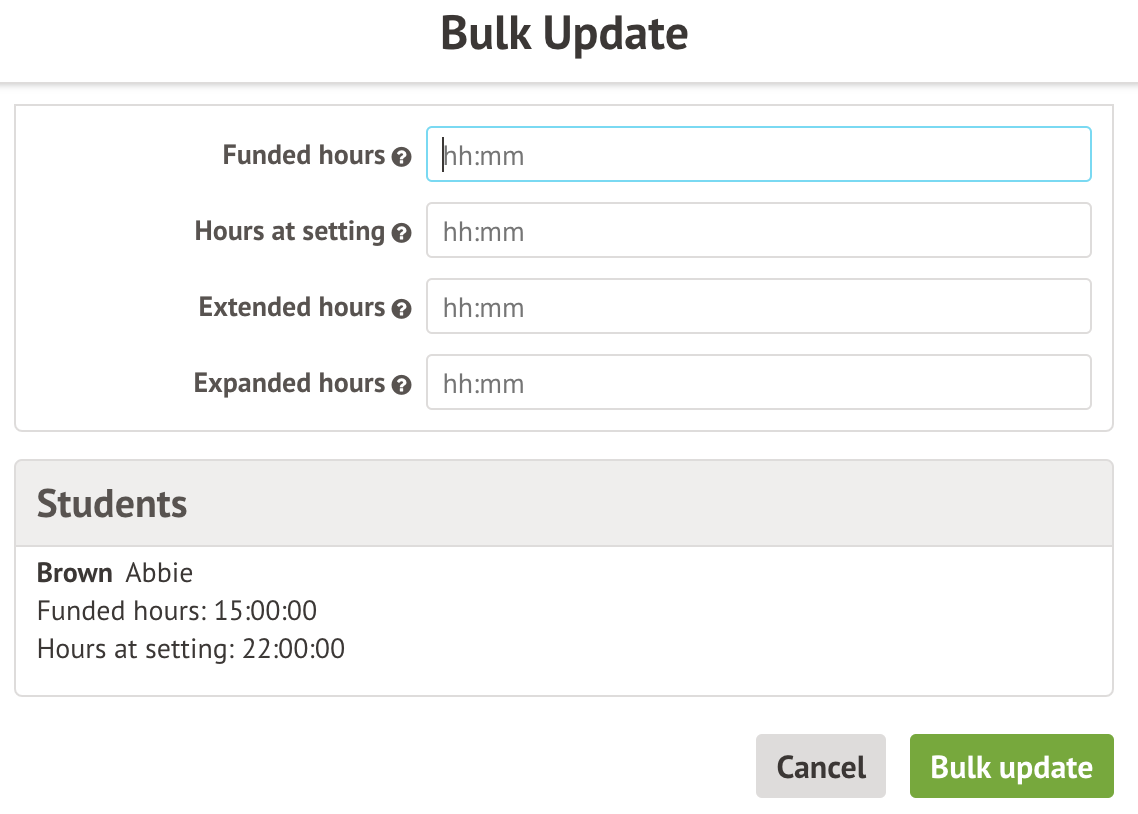Open the Hours at setting help tooltip icon
This screenshot has width=1138, height=814.
point(402,233)
